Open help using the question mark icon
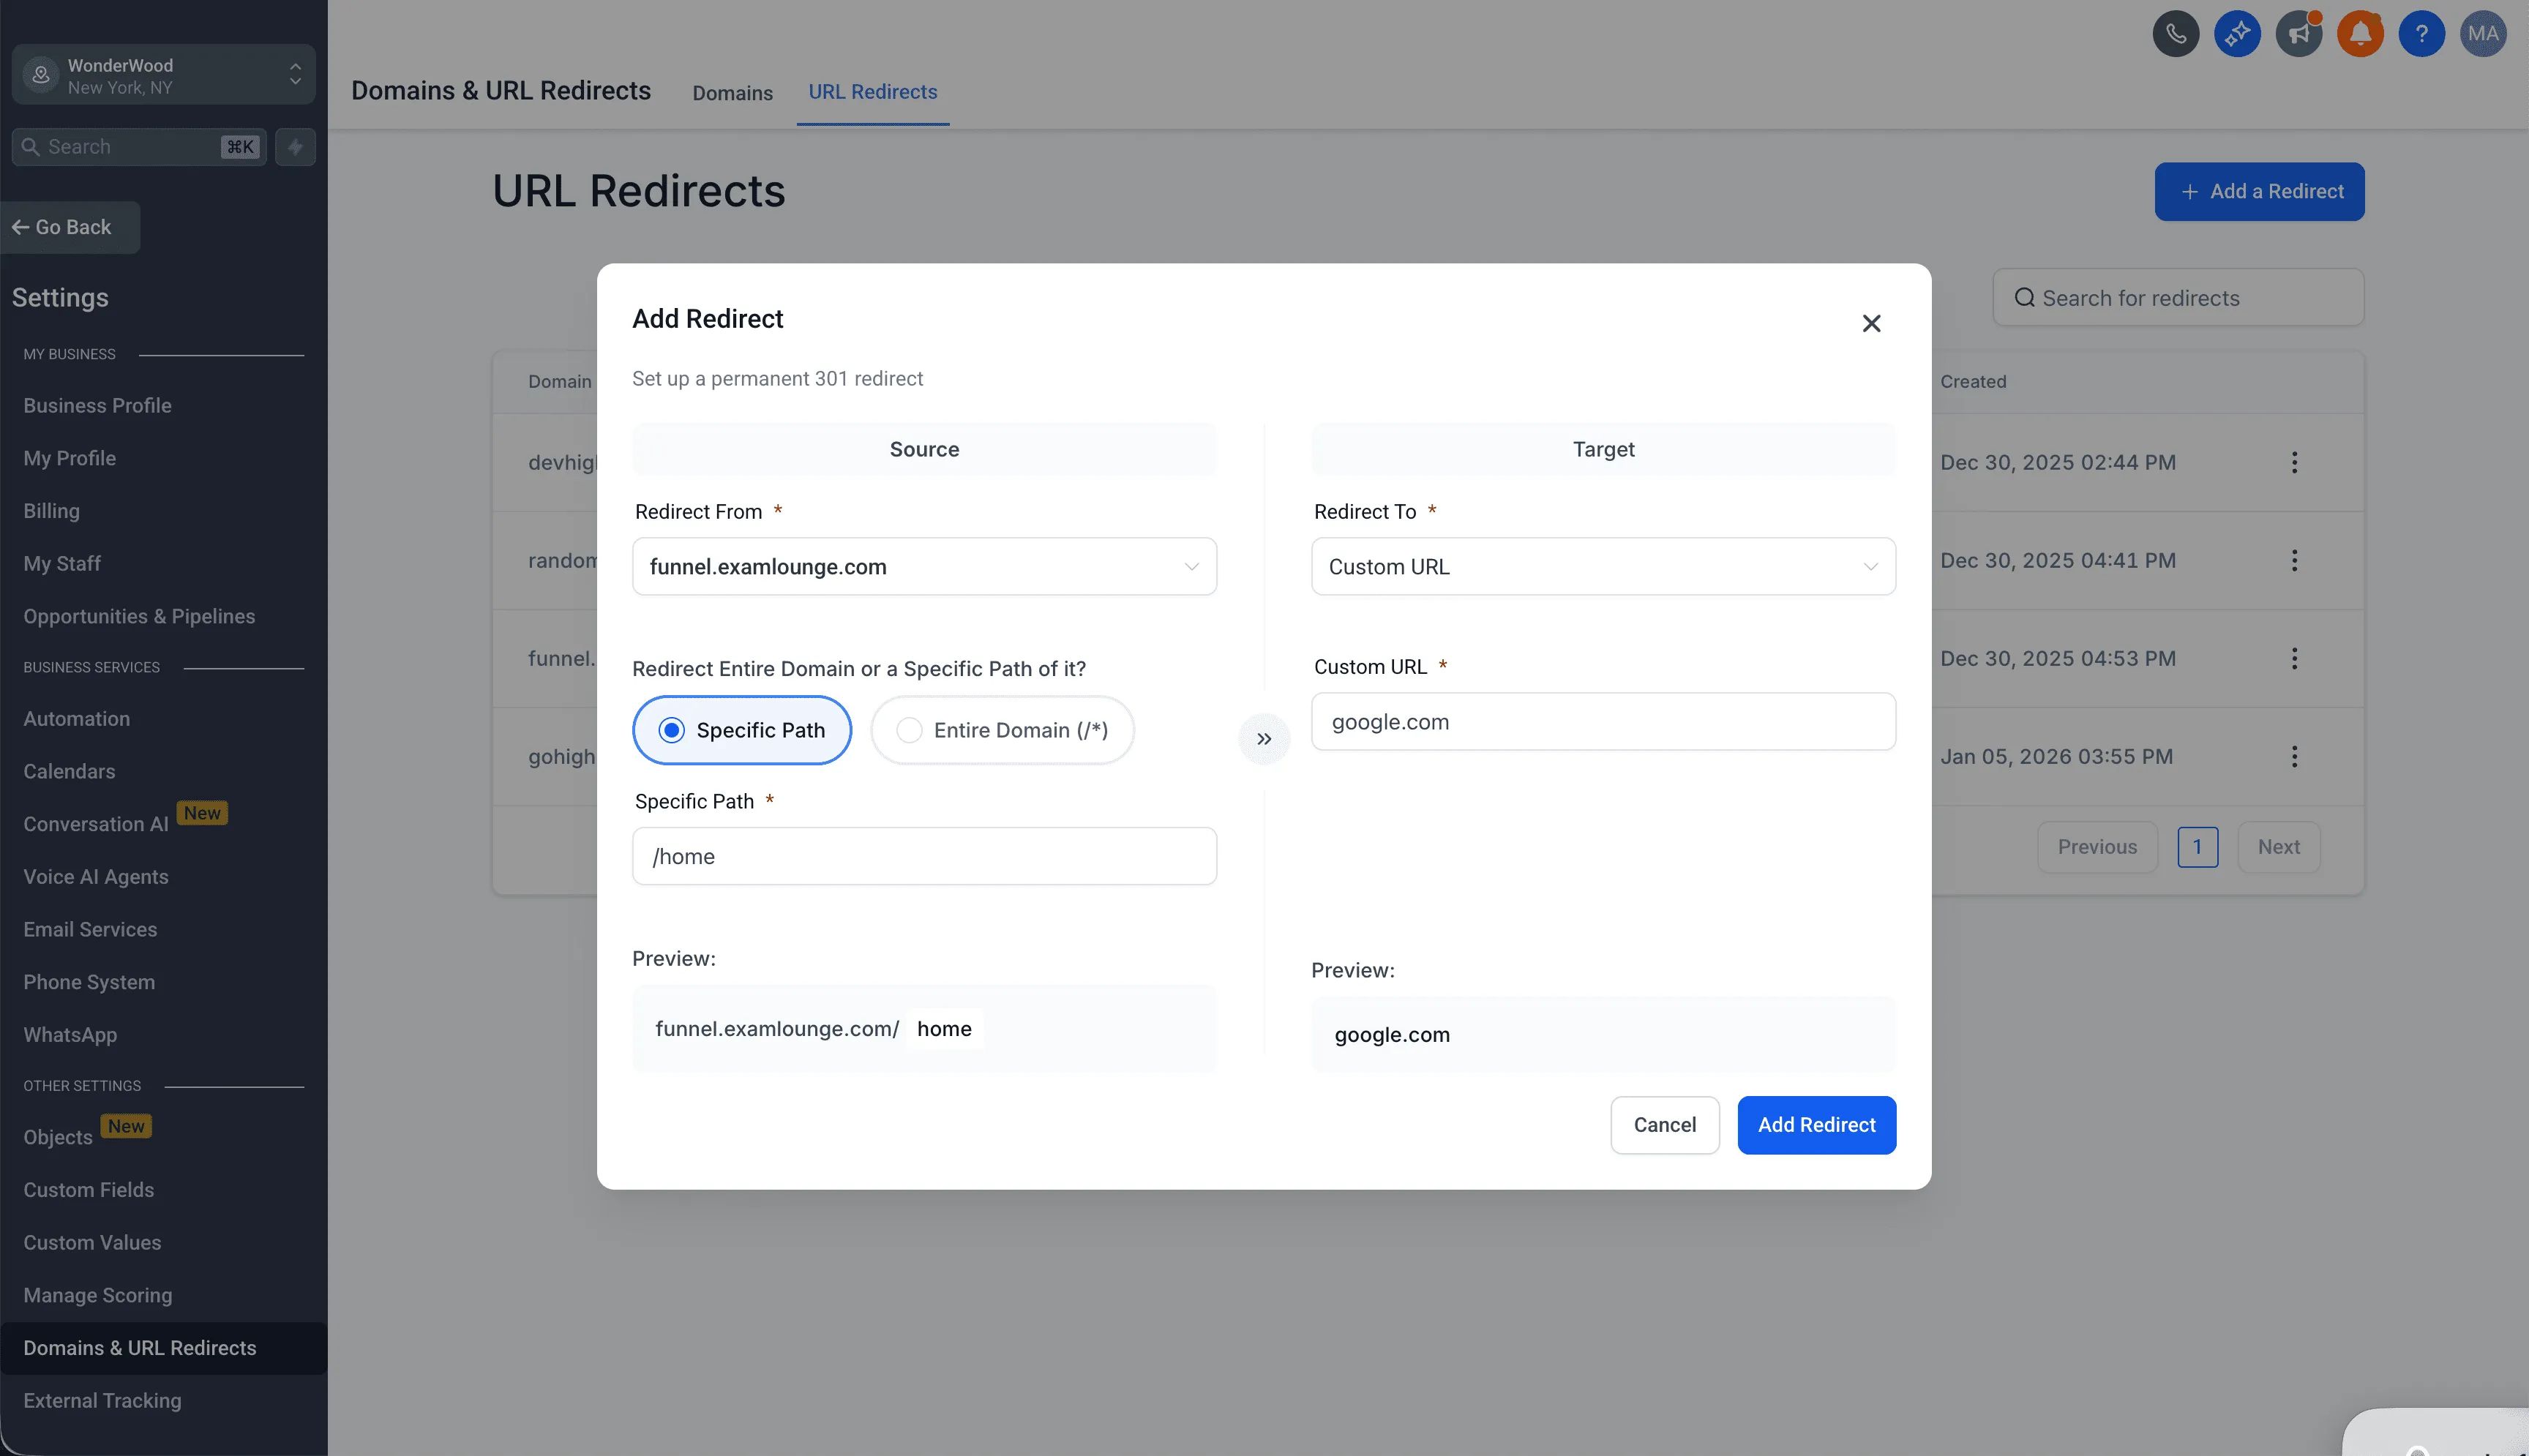Viewport: 2529px width, 1456px height. tap(2422, 33)
